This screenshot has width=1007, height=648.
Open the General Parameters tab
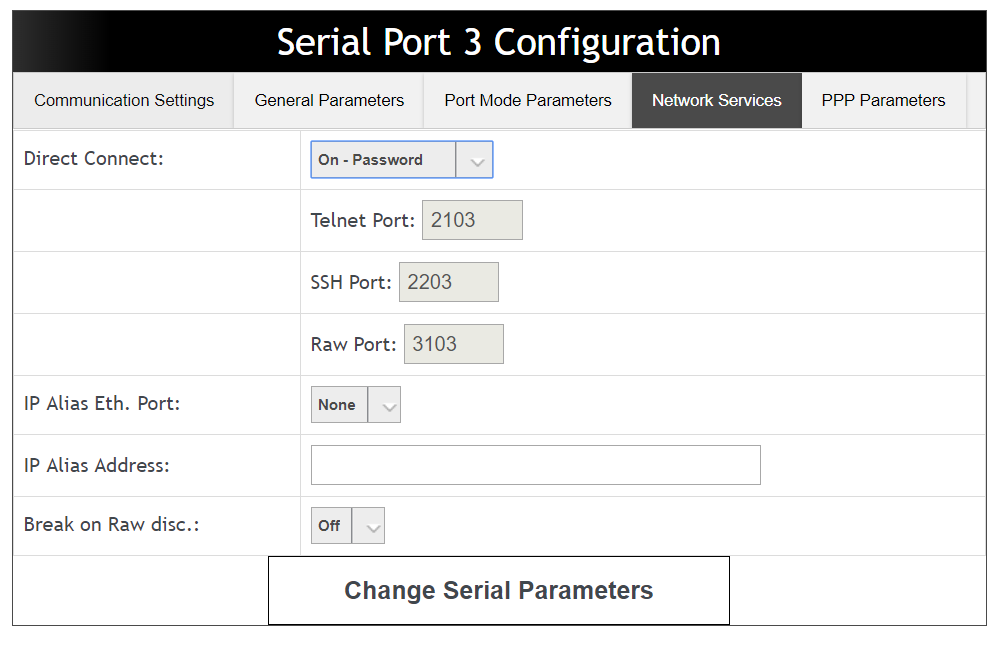pyautogui.click(x=329, y=100)
